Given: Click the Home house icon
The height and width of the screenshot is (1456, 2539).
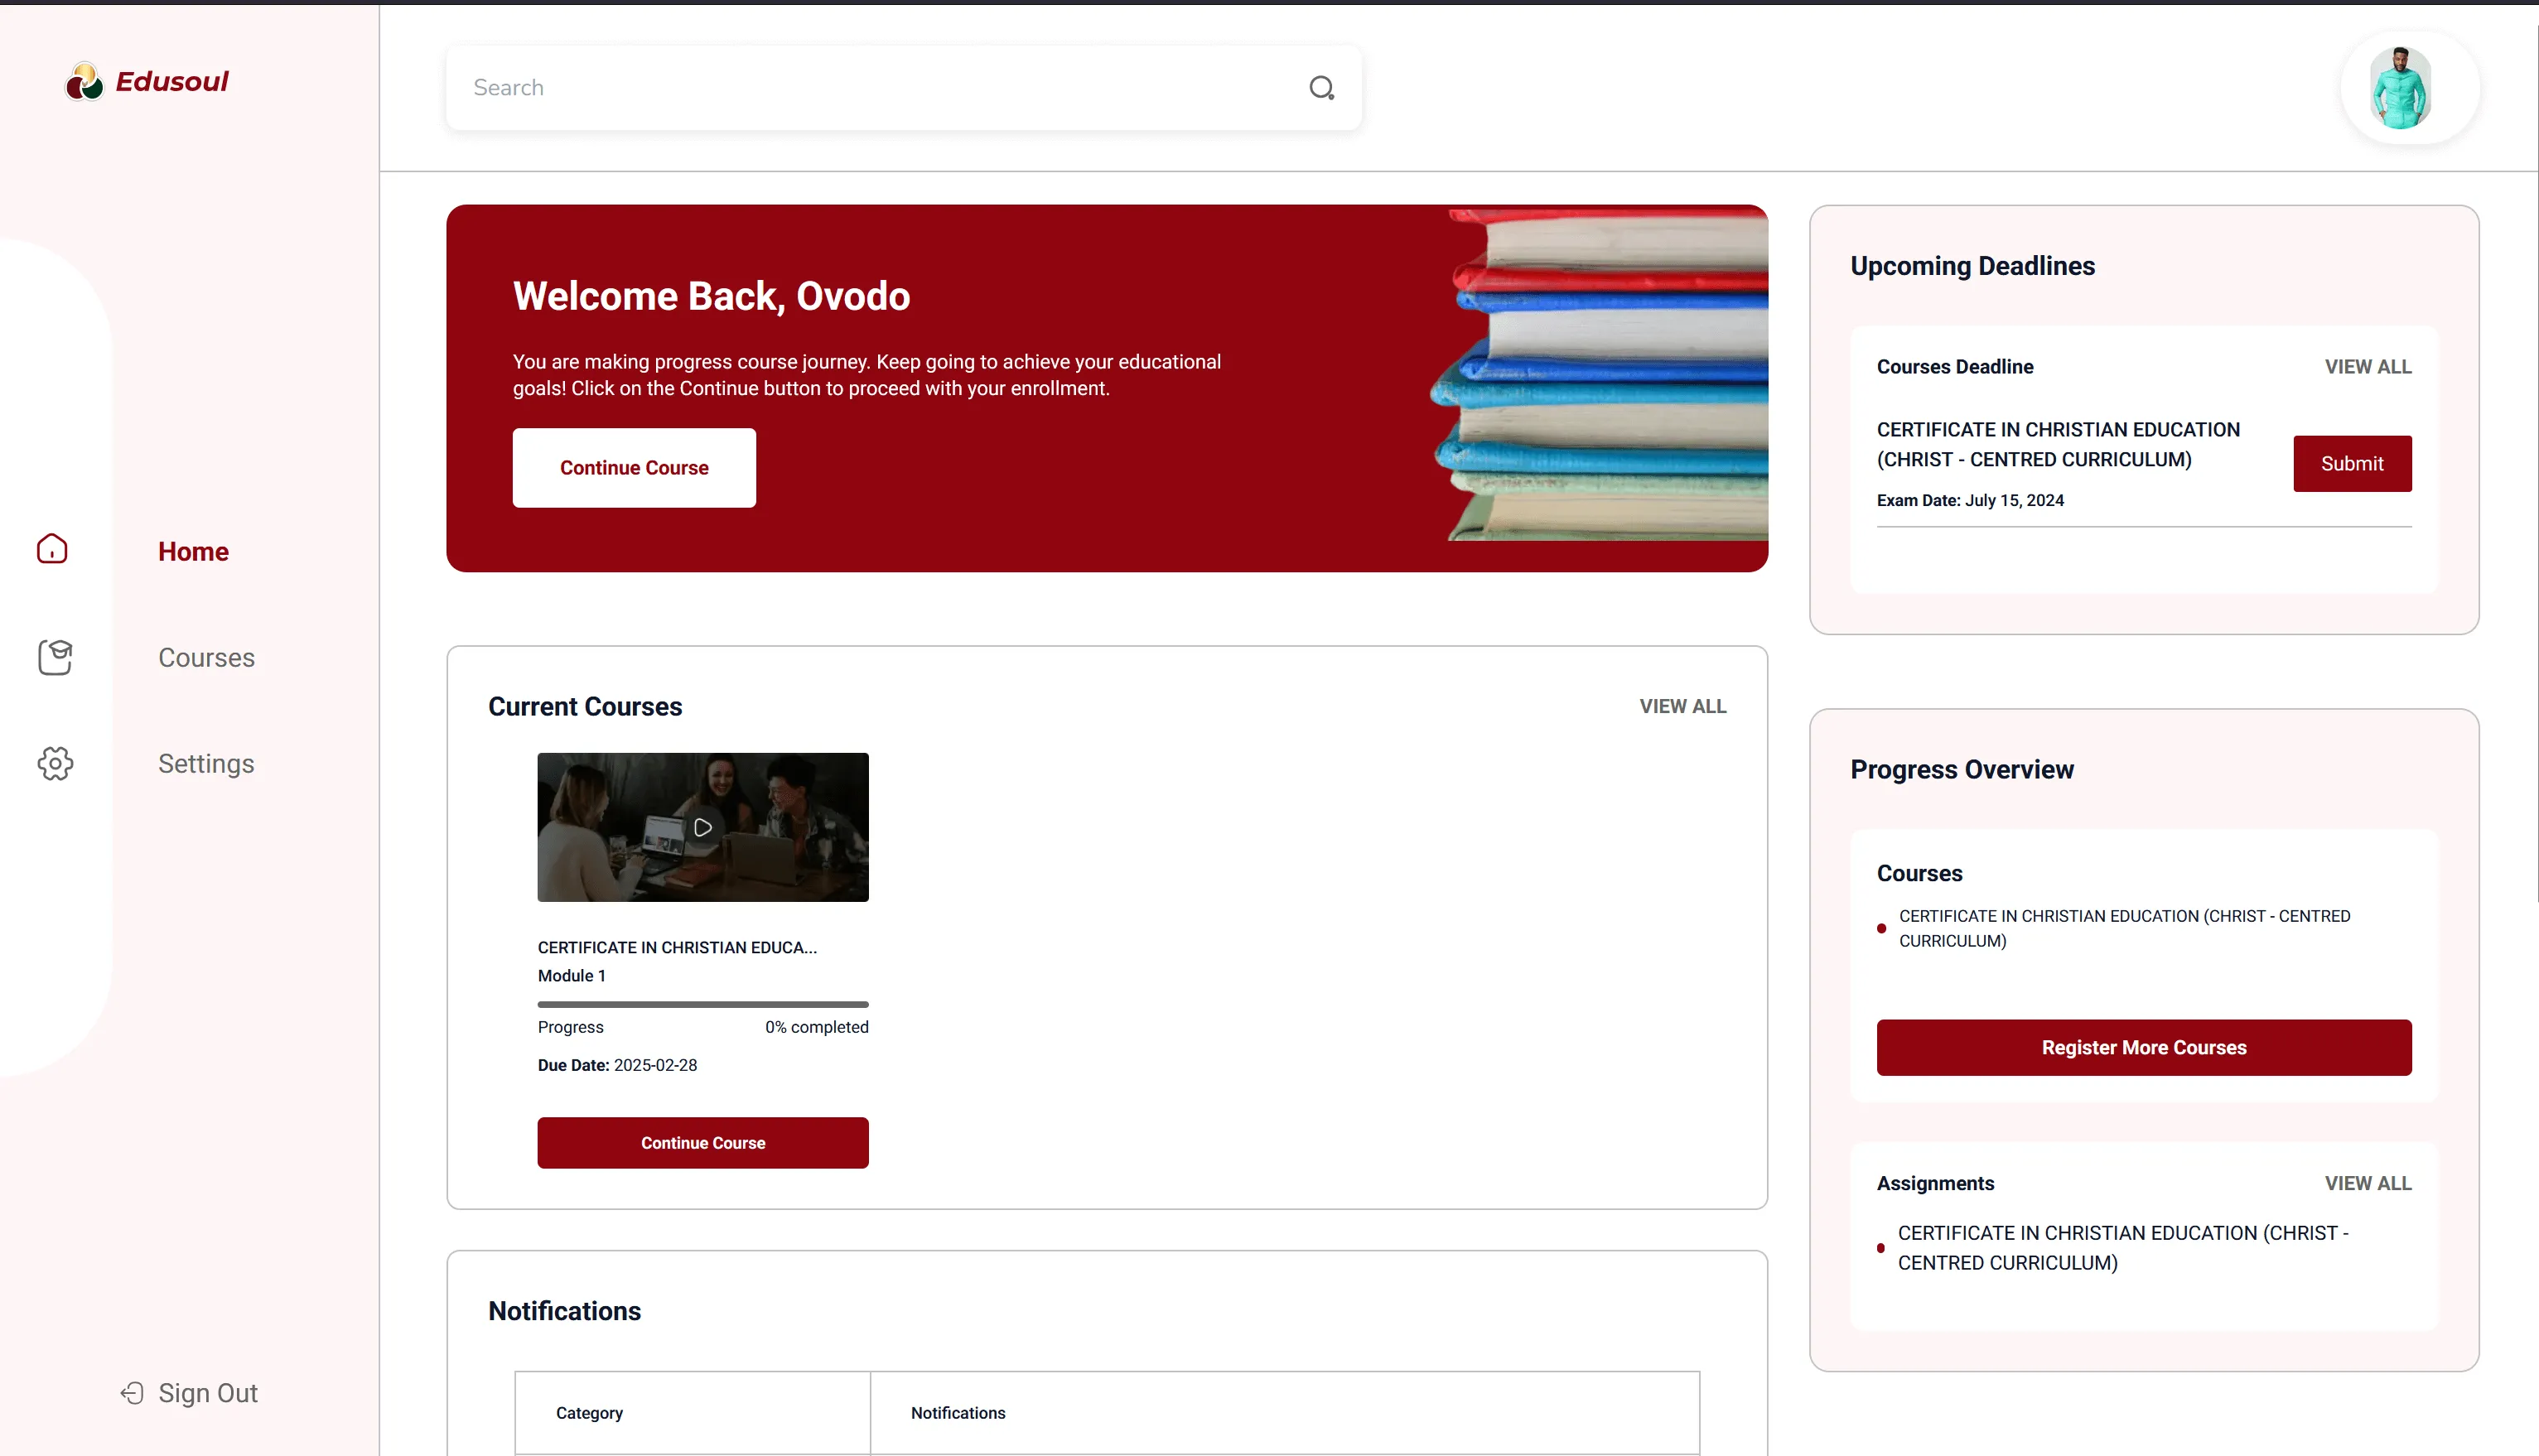Looking at the screenshot, I should [x=52, y=549].
